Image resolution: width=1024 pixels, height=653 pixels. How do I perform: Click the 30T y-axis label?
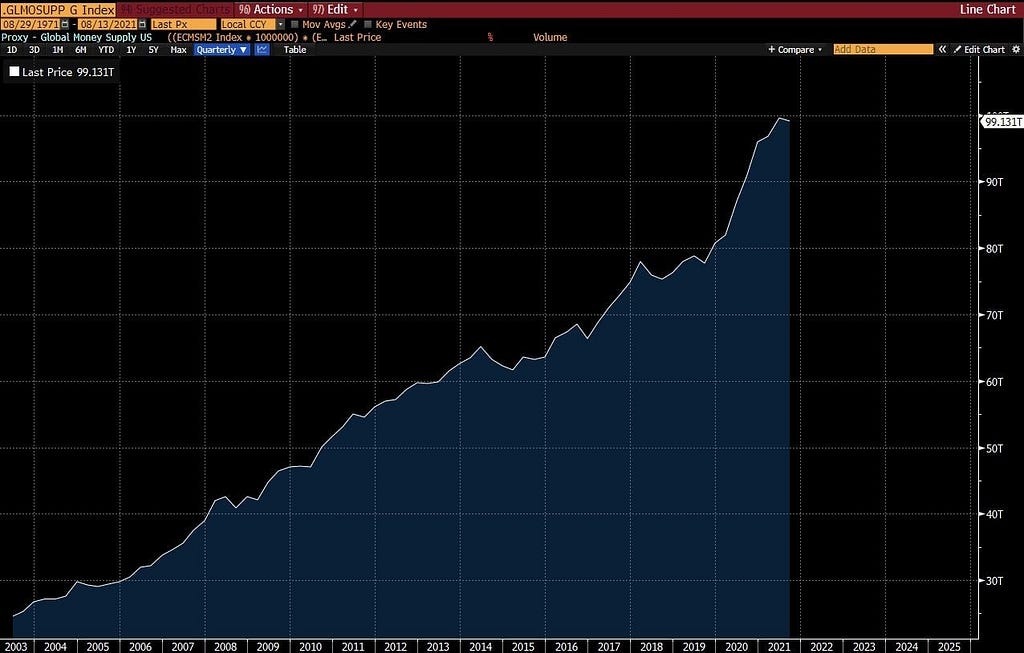pos(995,581)
